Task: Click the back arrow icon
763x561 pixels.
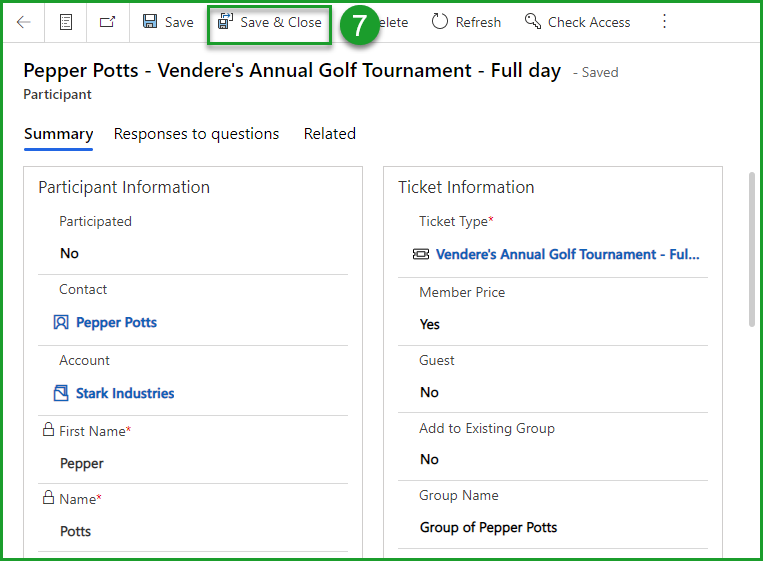Action: tap(24, 22)
